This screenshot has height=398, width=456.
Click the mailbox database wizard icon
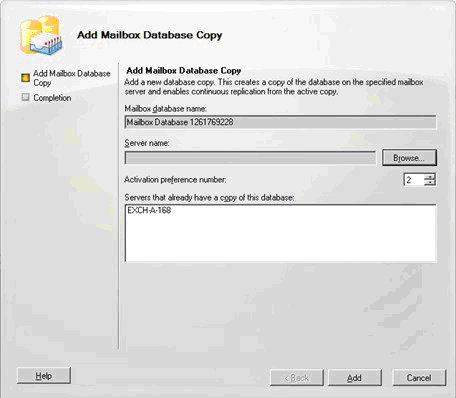[x=41, y=35]
